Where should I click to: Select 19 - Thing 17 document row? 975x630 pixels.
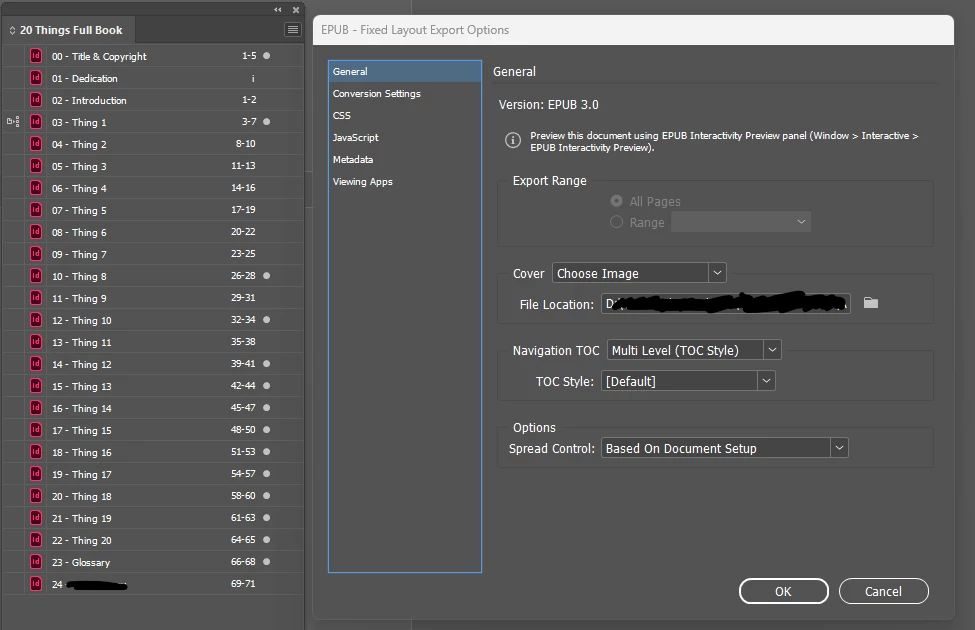coord(153,474)
